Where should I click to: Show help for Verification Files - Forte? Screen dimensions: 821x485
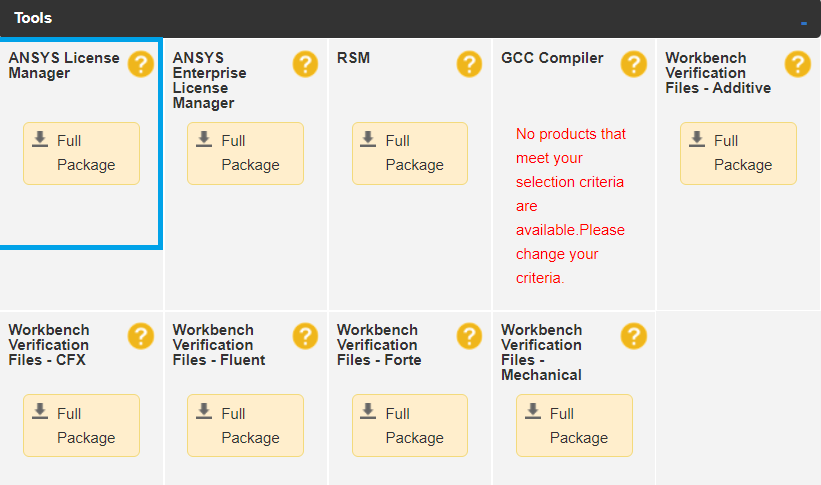469,336
